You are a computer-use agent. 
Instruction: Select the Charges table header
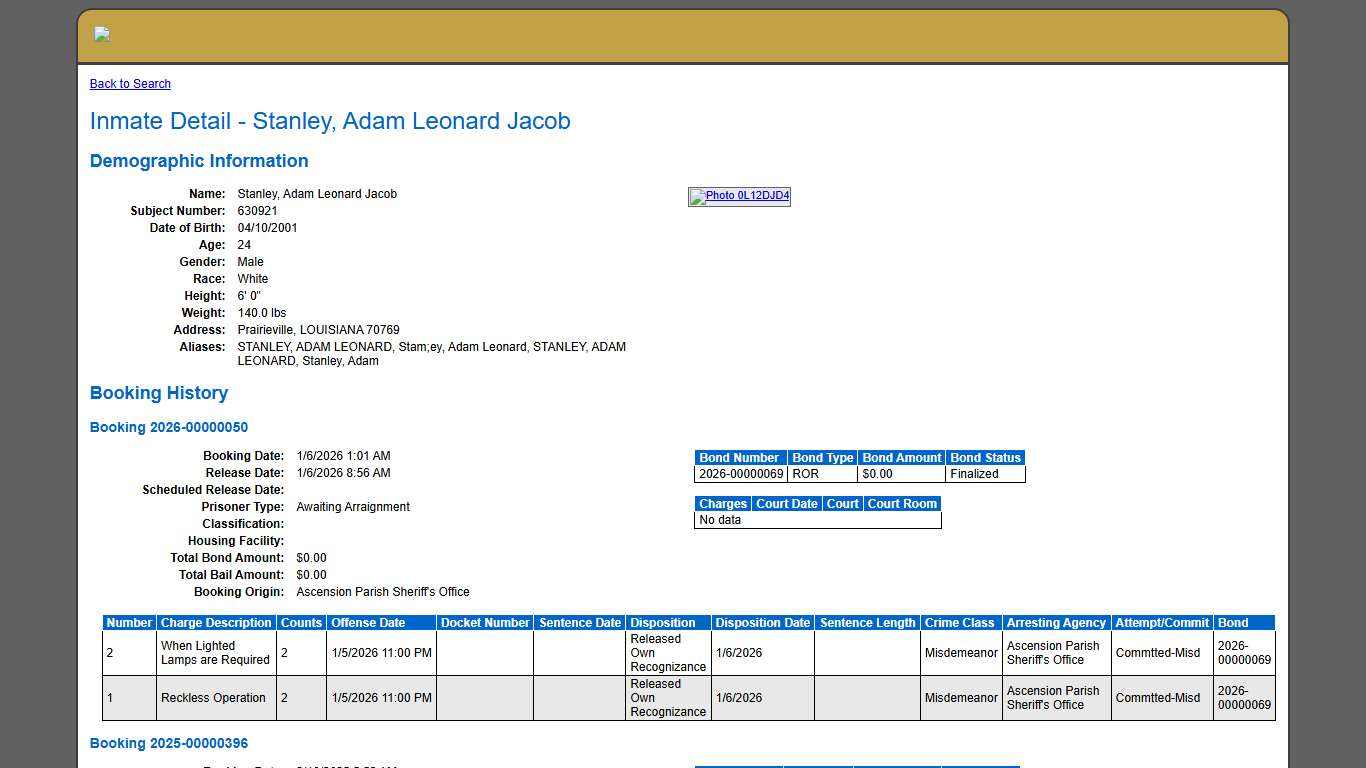pos(722,503)
